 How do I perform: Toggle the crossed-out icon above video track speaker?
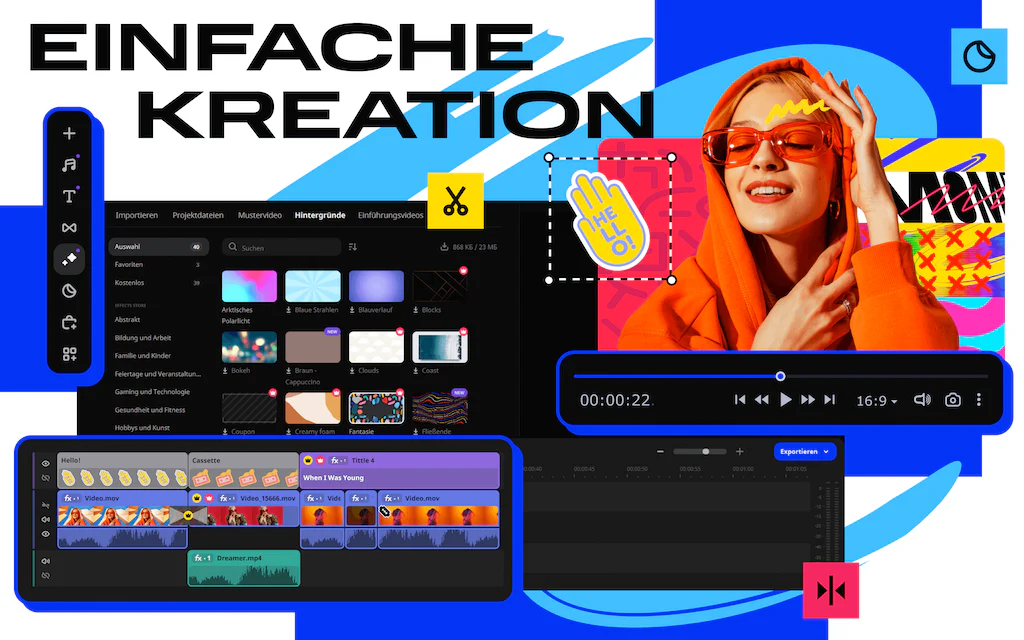46,505
